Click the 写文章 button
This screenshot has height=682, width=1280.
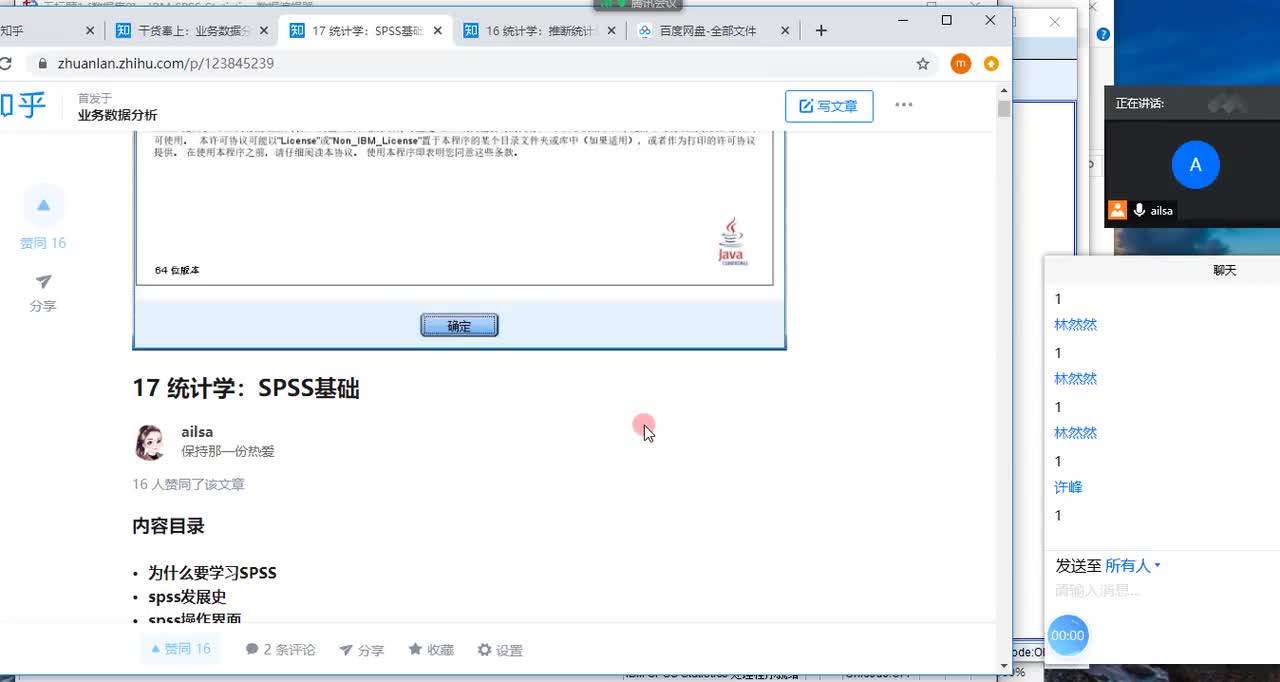point(829,106)
